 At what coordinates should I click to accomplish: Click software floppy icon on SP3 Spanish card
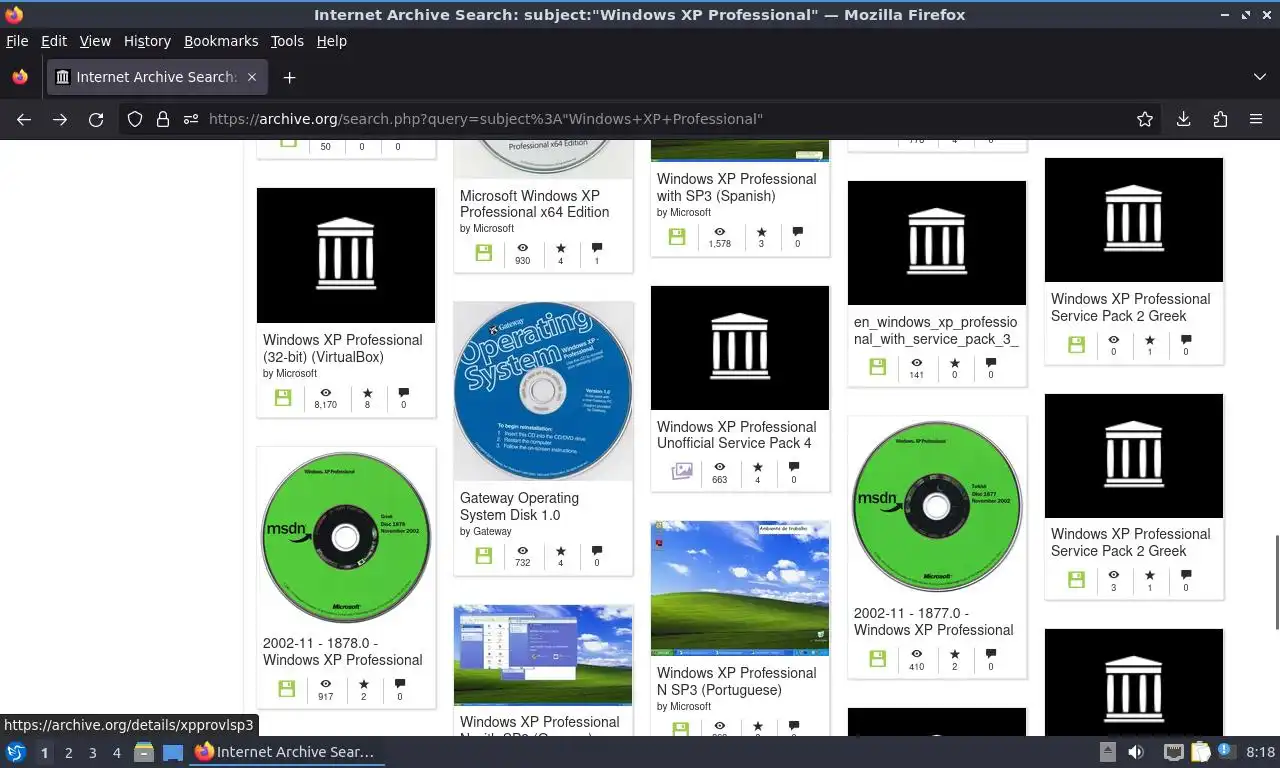tap(677, 237)
